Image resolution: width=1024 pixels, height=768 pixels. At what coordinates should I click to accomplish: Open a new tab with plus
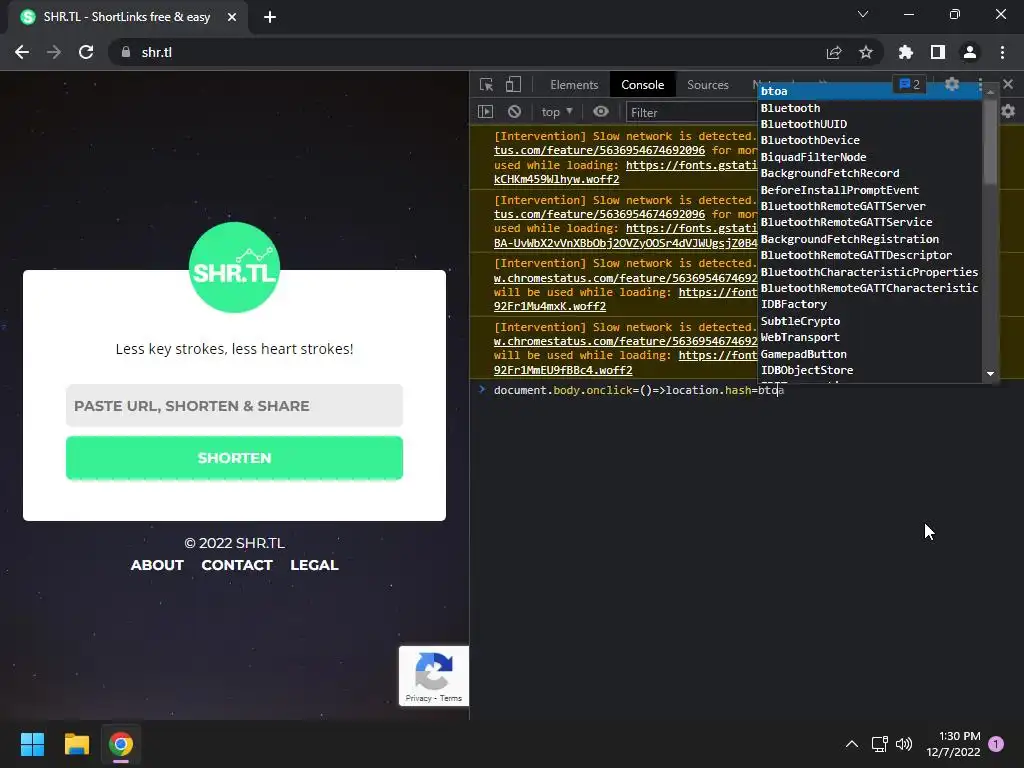tap(270, 17)
